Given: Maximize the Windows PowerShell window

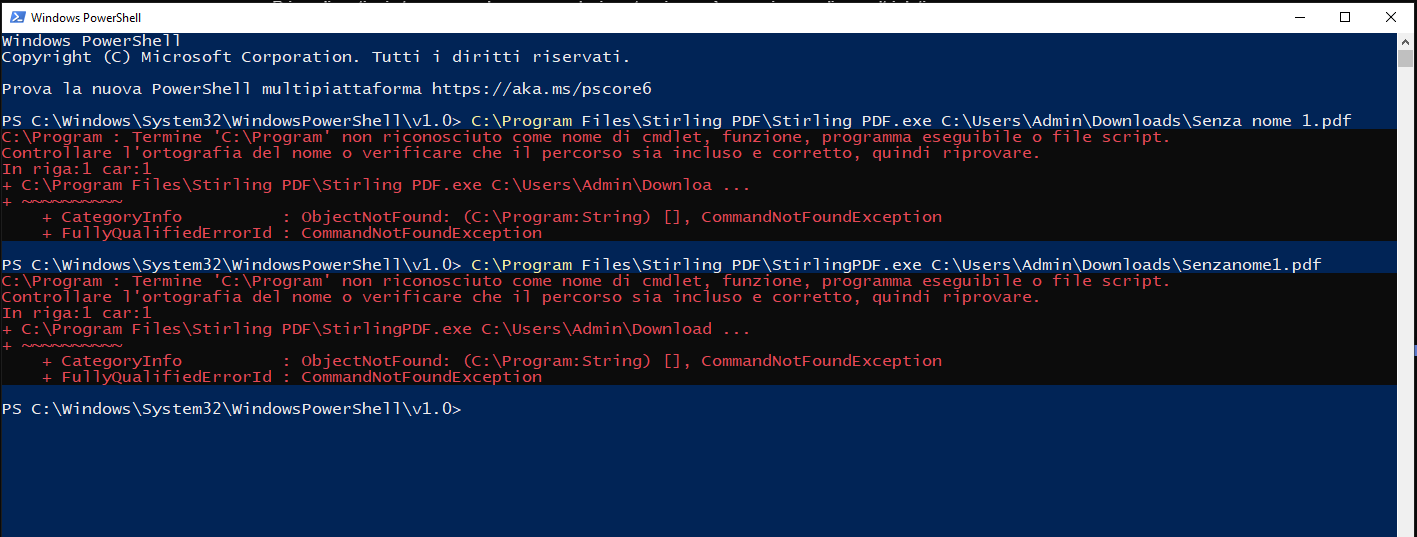Looking at the screenshot, I should (1345, 17).
